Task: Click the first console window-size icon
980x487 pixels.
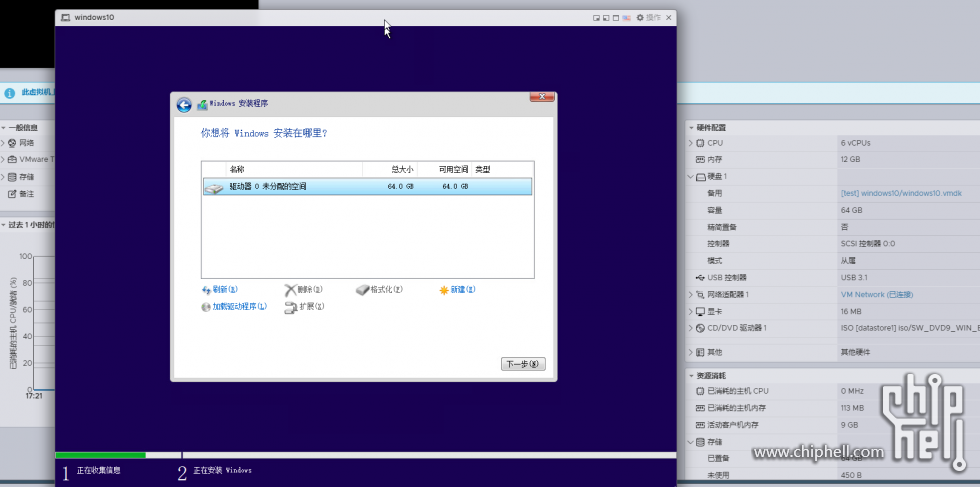Action: (597, 18)
